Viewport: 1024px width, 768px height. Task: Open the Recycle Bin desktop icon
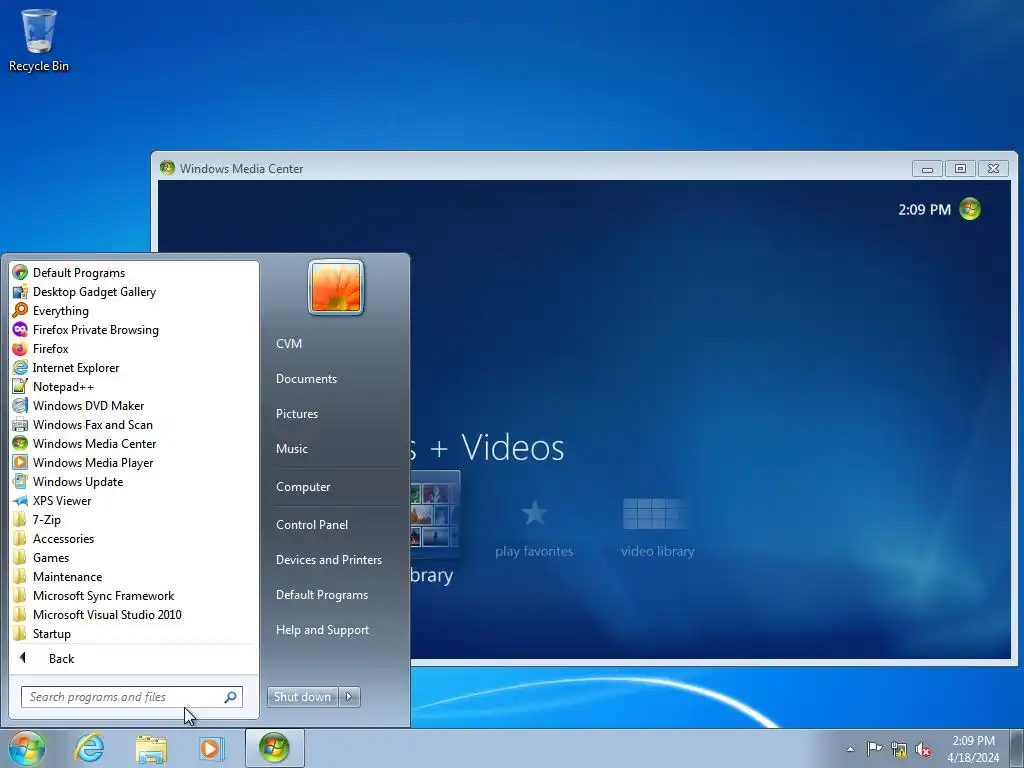pyautogui.click(x=39, y=39)
